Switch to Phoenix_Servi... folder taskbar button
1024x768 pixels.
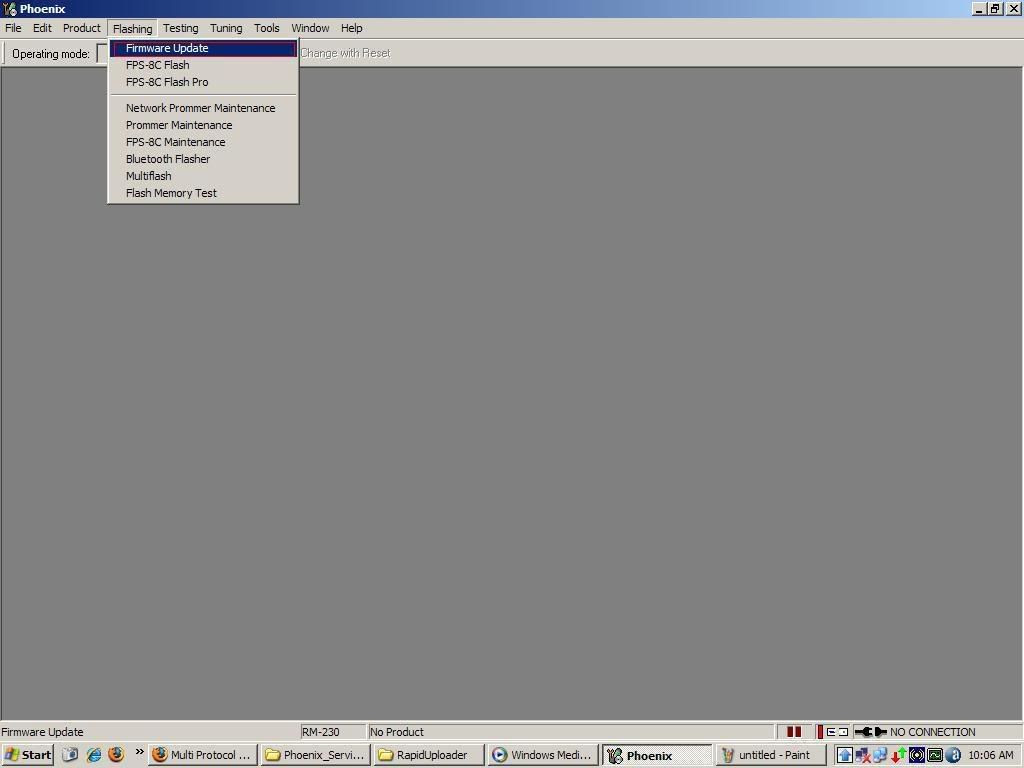click(x=316, y=755)
